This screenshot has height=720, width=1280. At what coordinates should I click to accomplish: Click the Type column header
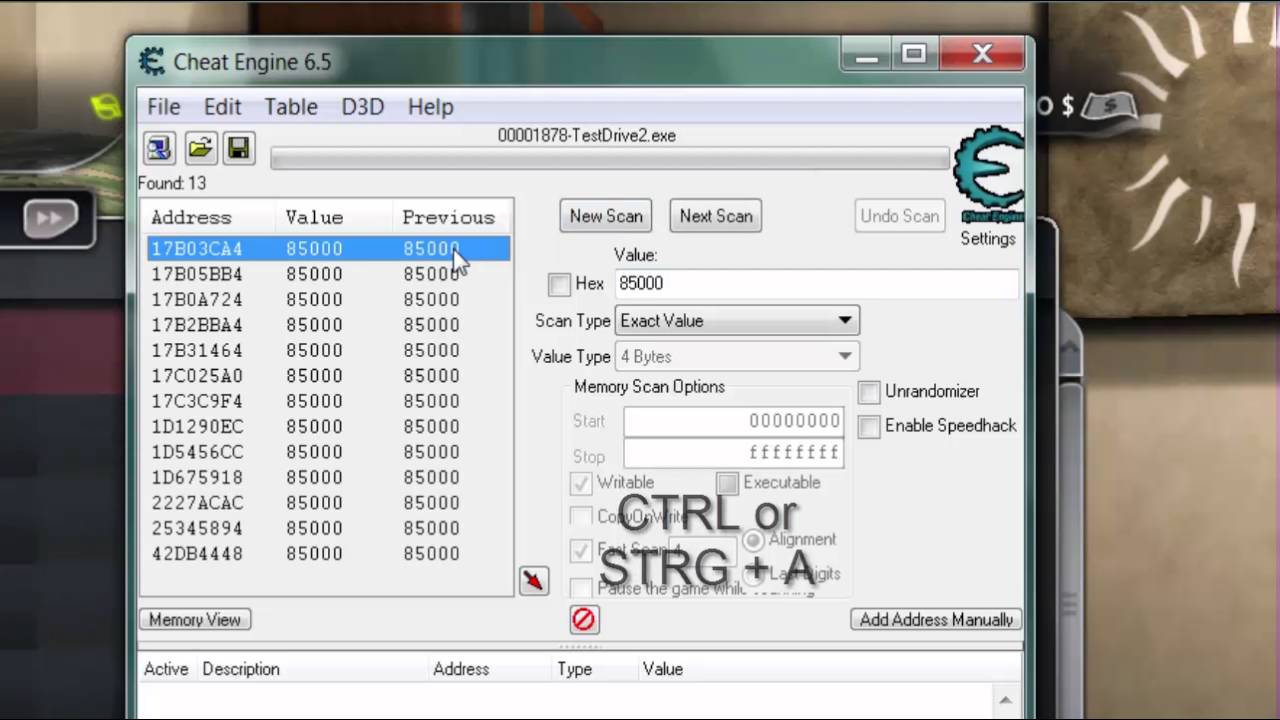(574, 669)
